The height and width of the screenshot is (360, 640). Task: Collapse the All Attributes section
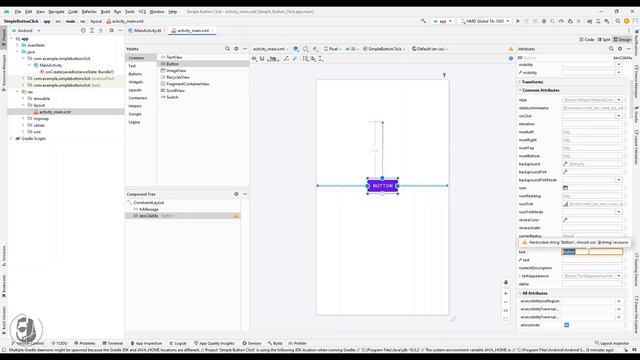[x=520, y=293]
